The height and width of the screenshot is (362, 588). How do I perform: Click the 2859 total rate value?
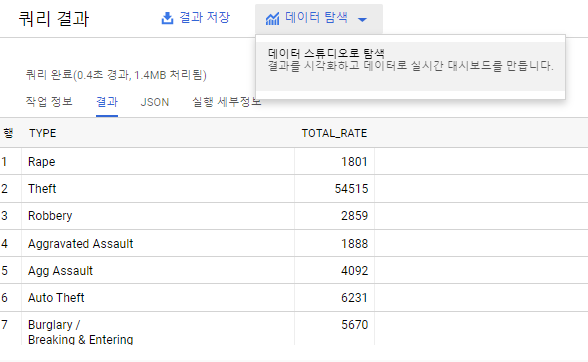(x=354, y=216)
